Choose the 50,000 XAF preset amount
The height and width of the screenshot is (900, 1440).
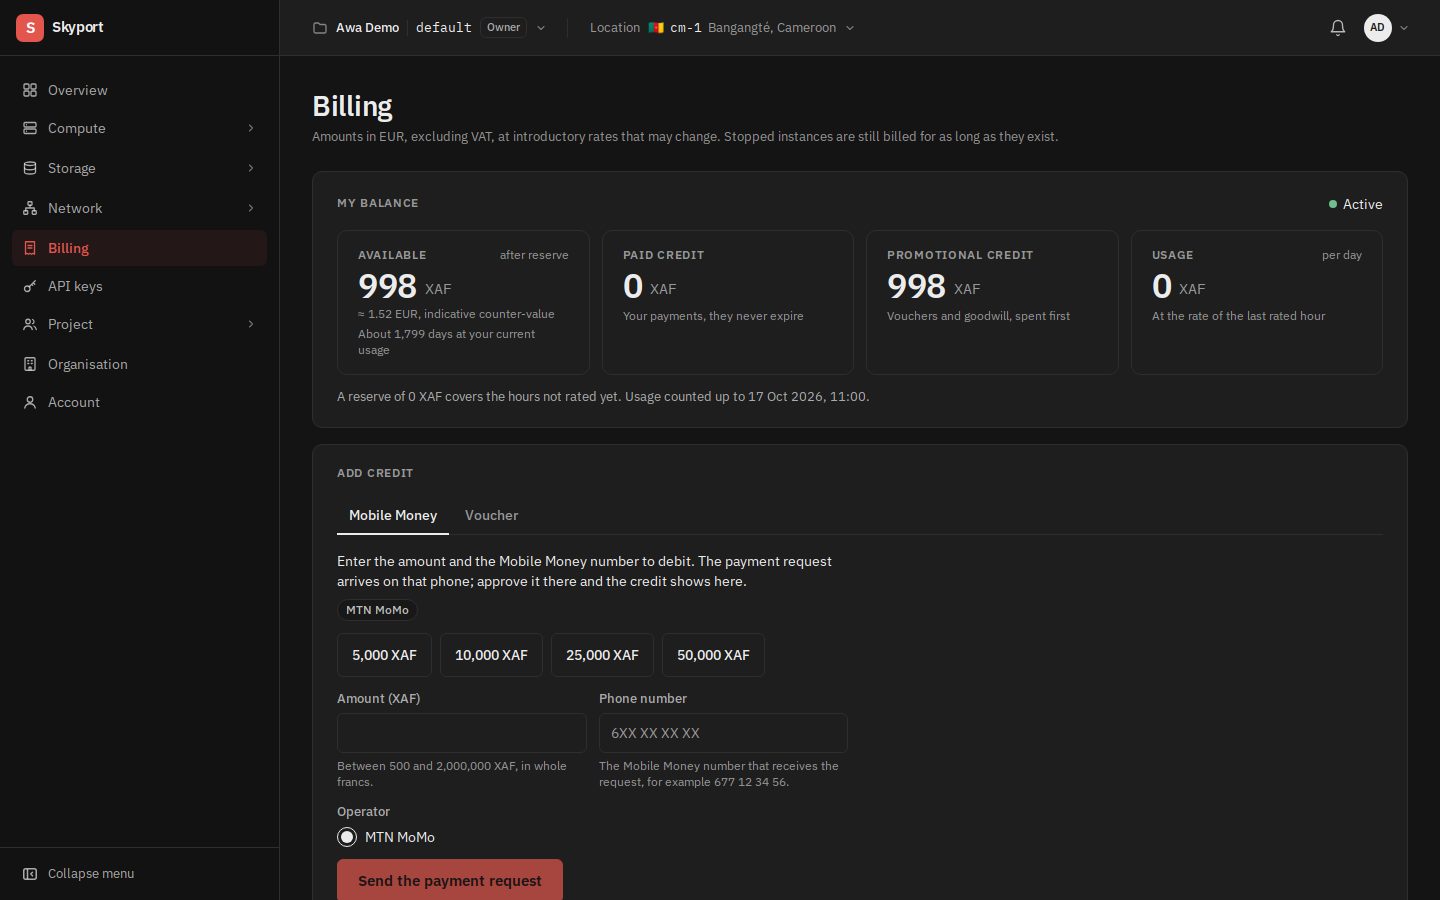click(713, 655)
